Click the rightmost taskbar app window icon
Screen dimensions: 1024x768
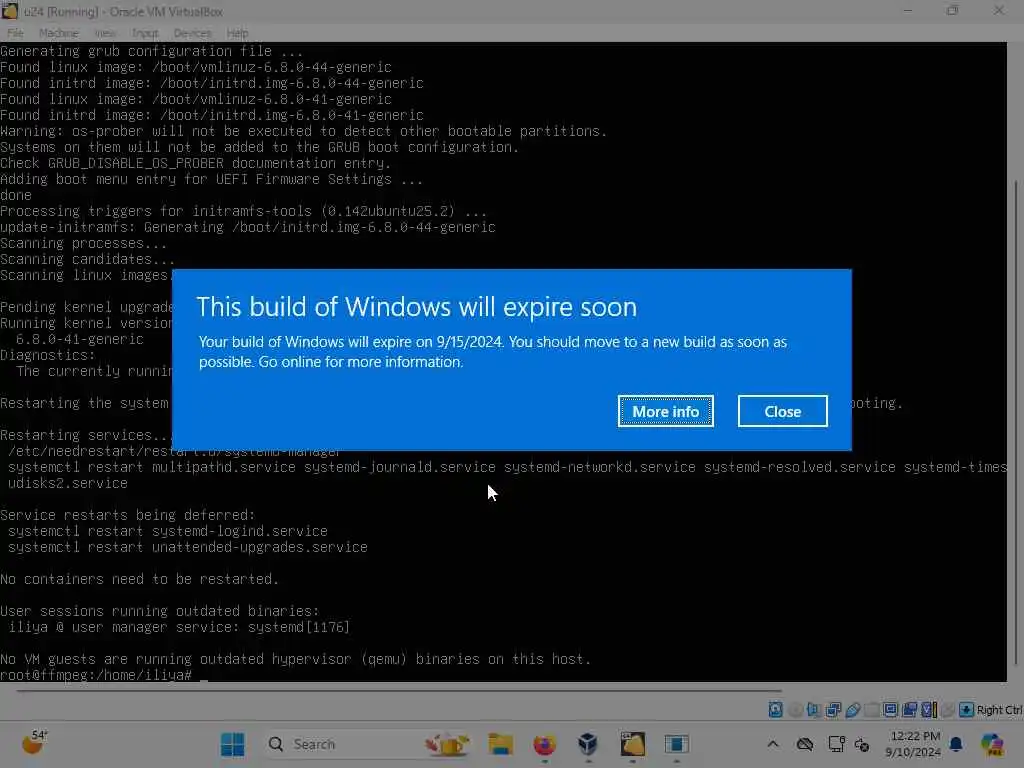tap(677, 744)
